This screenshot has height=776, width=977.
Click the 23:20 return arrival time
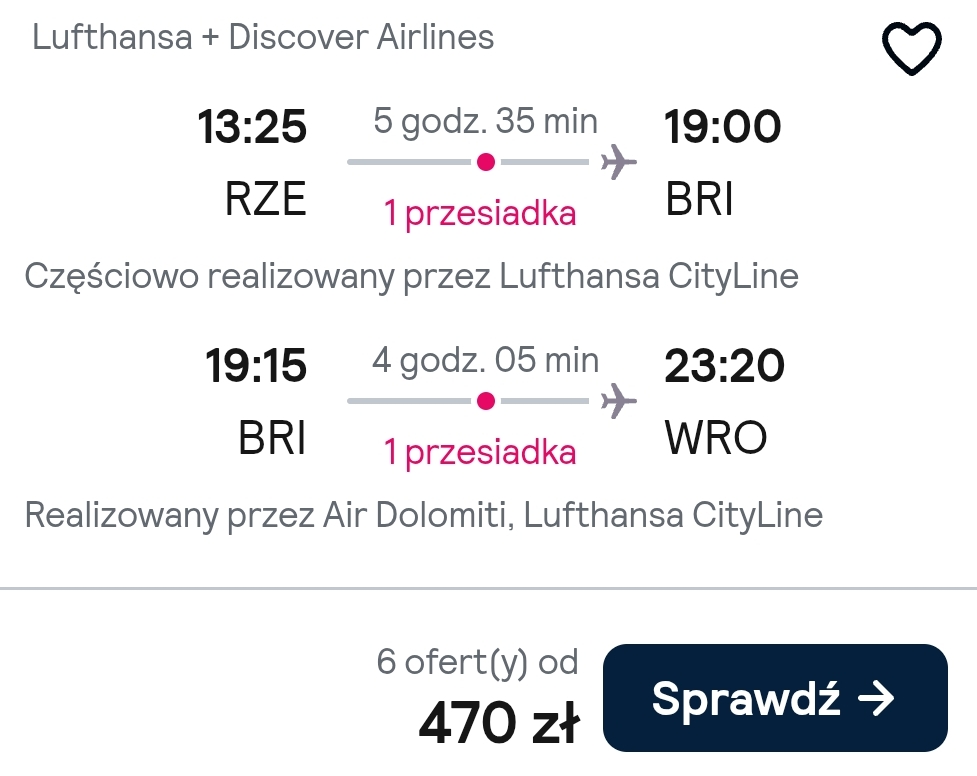pyautogui.click(x=725, y=365)
